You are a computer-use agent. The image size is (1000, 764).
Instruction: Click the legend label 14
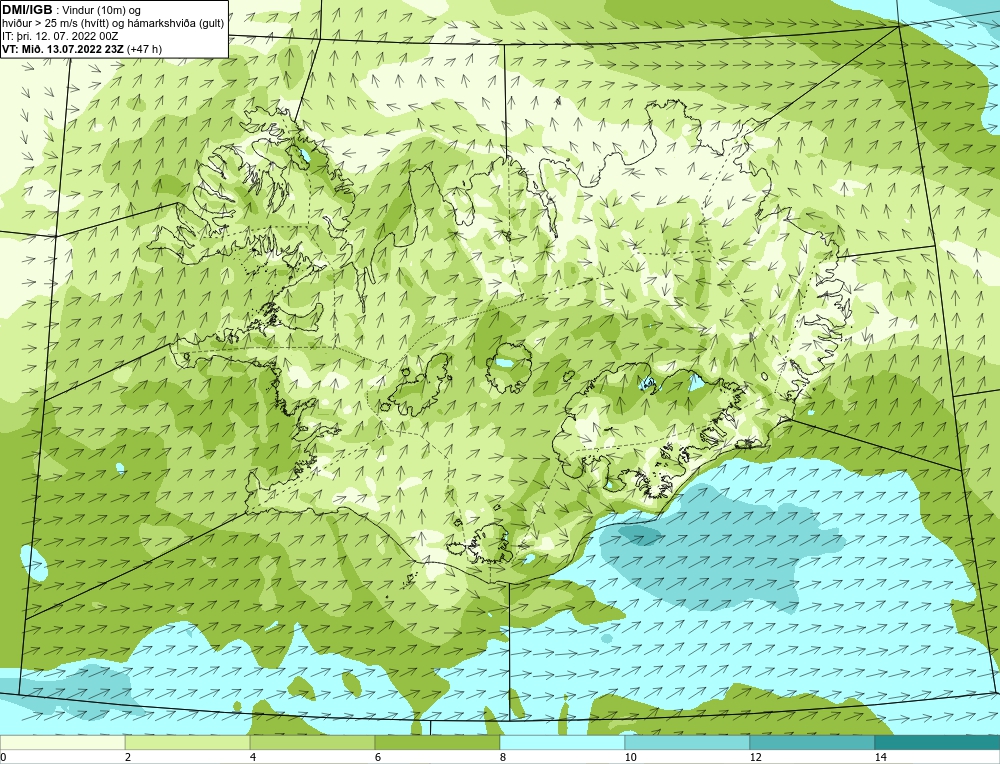click(x=881, y=757)
